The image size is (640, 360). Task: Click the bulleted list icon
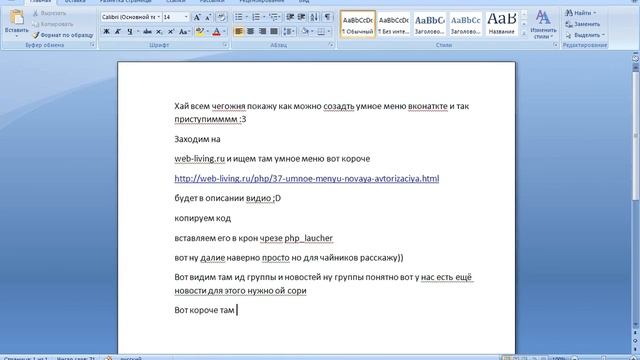(x=238, y=17)
